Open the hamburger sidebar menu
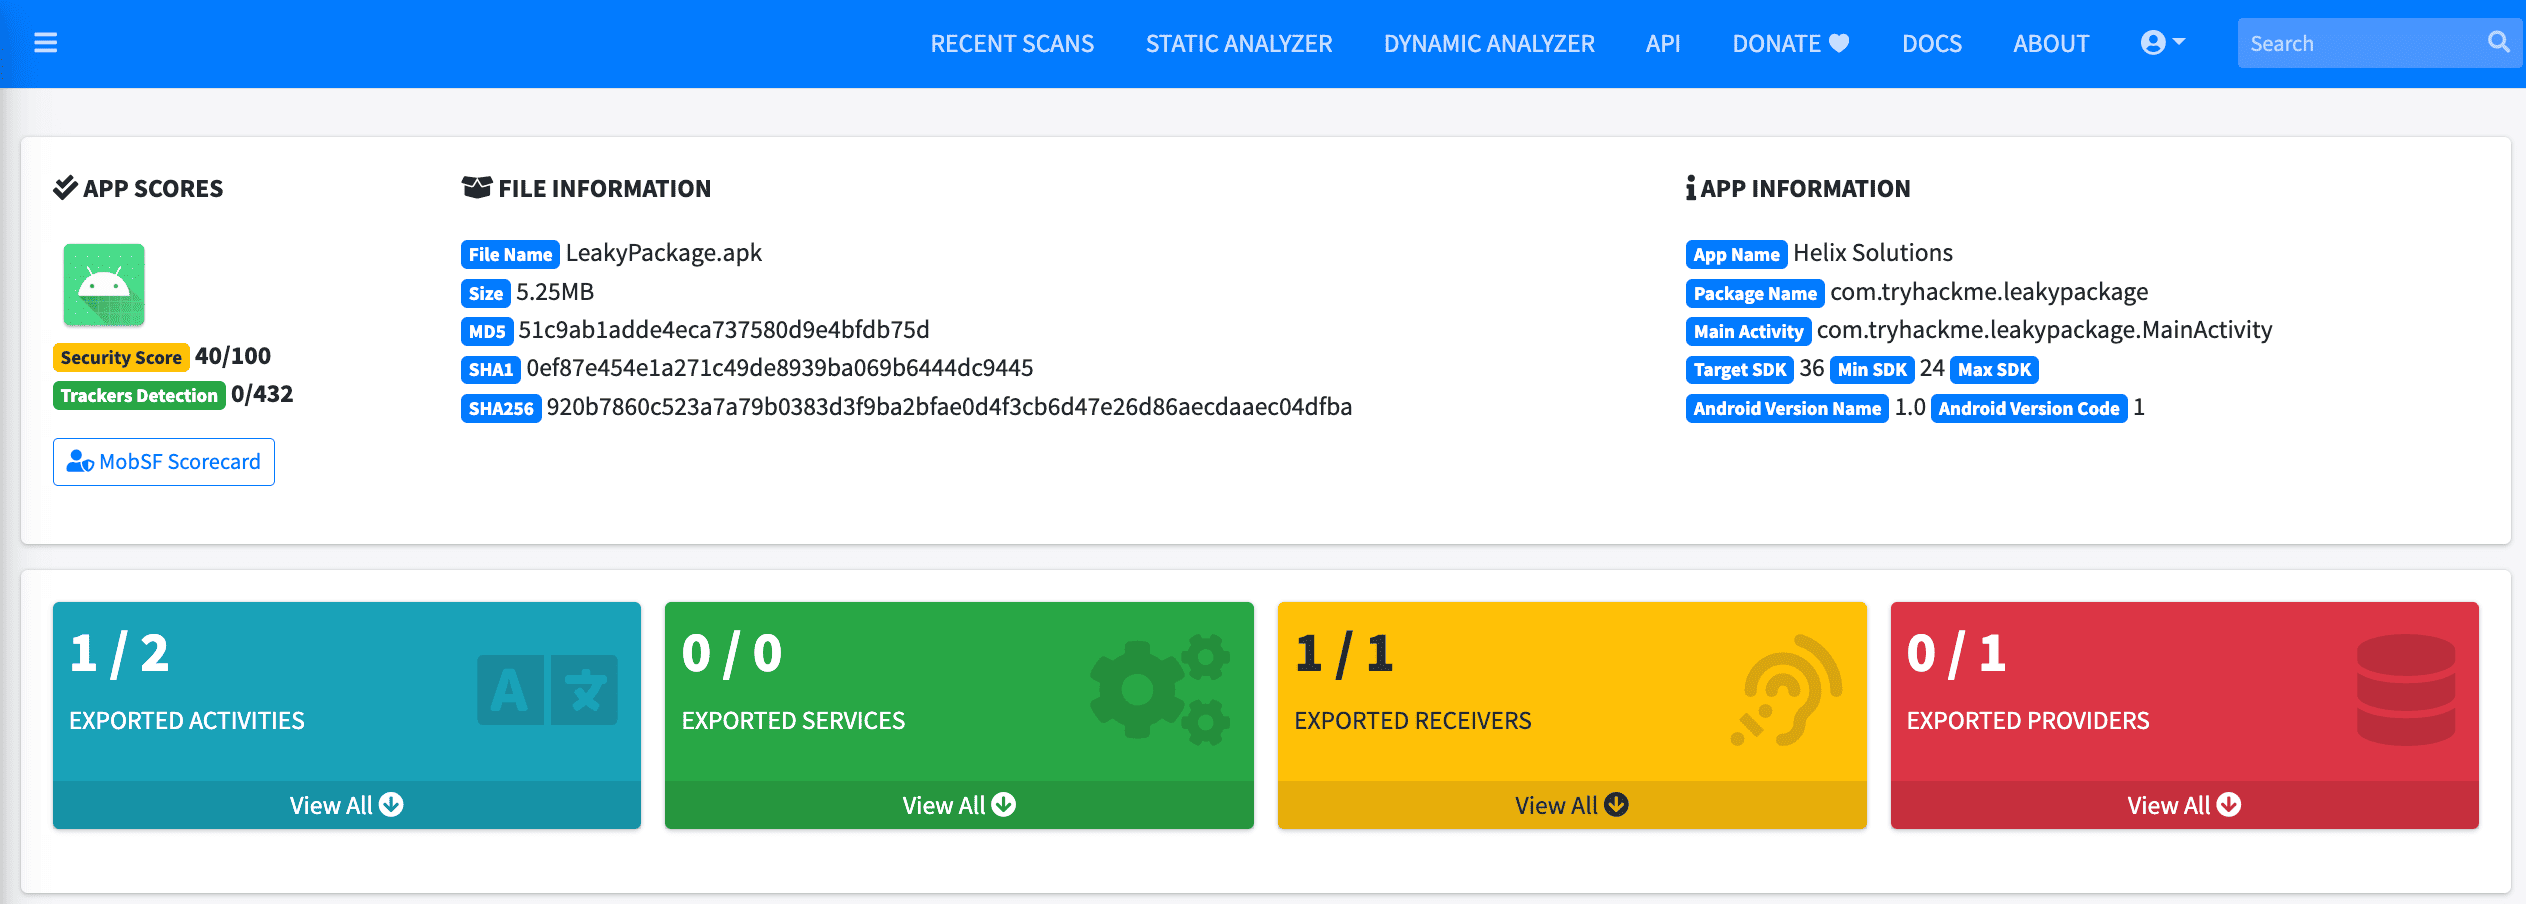Screen dimensions: 2526x904 point(45,43)
